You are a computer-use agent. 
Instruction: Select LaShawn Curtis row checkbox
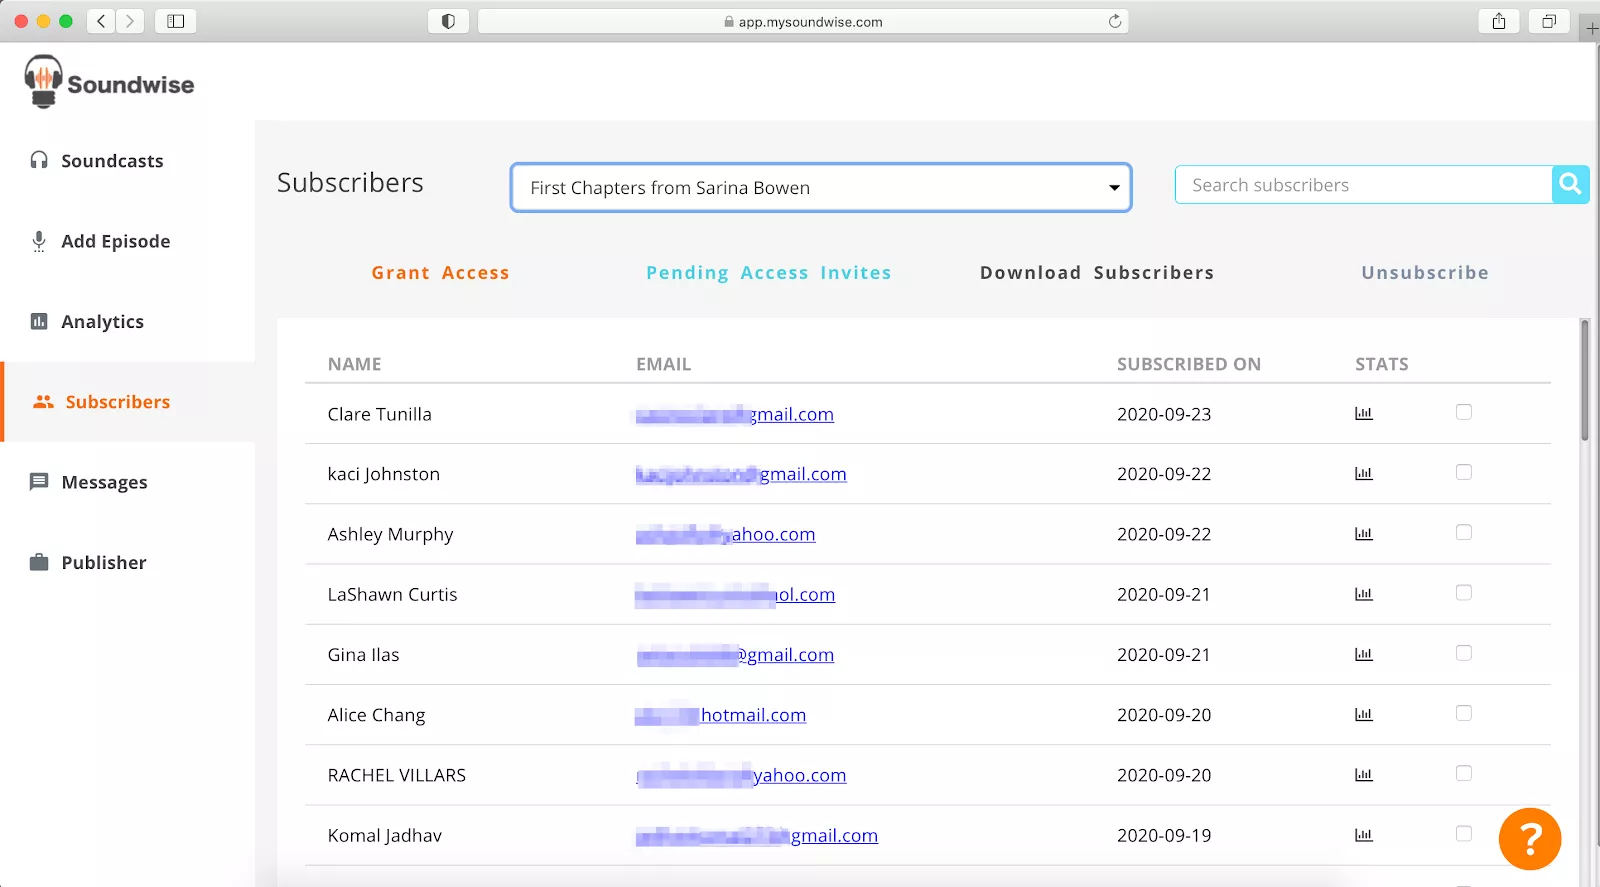pyautogui.click(x=1463, y=593)
